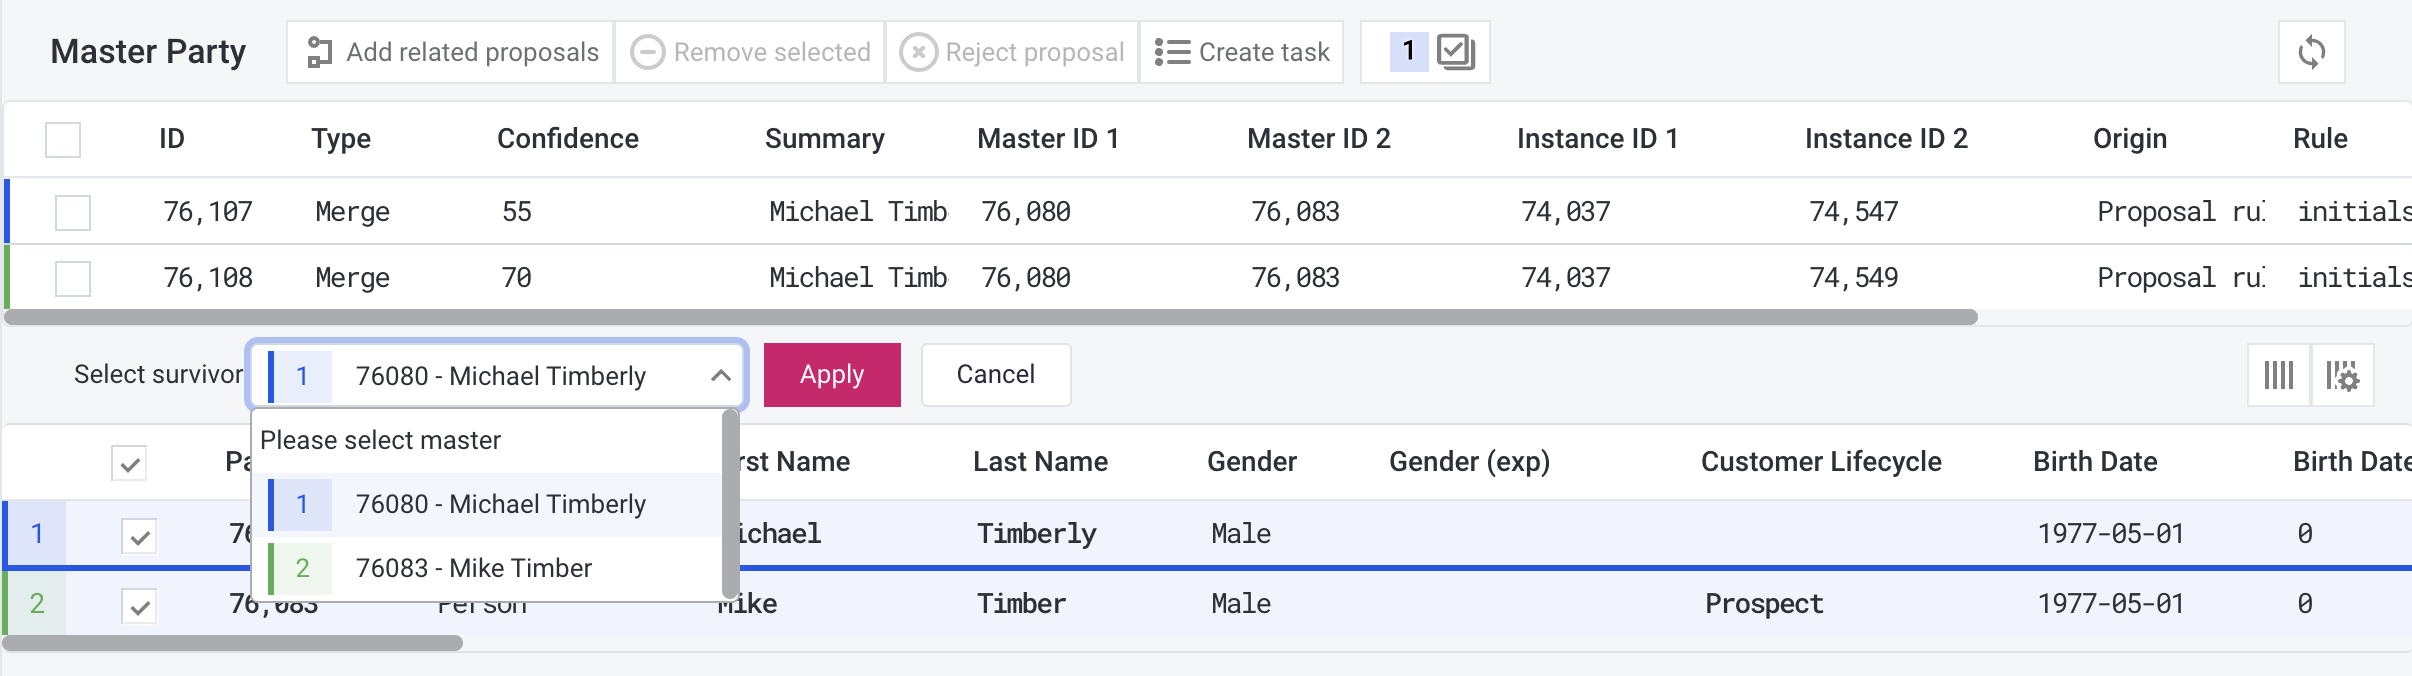Choose 76083 - Mike Timber as survivor
This screenshot has height=676, width=2412.
pos(474,568)
